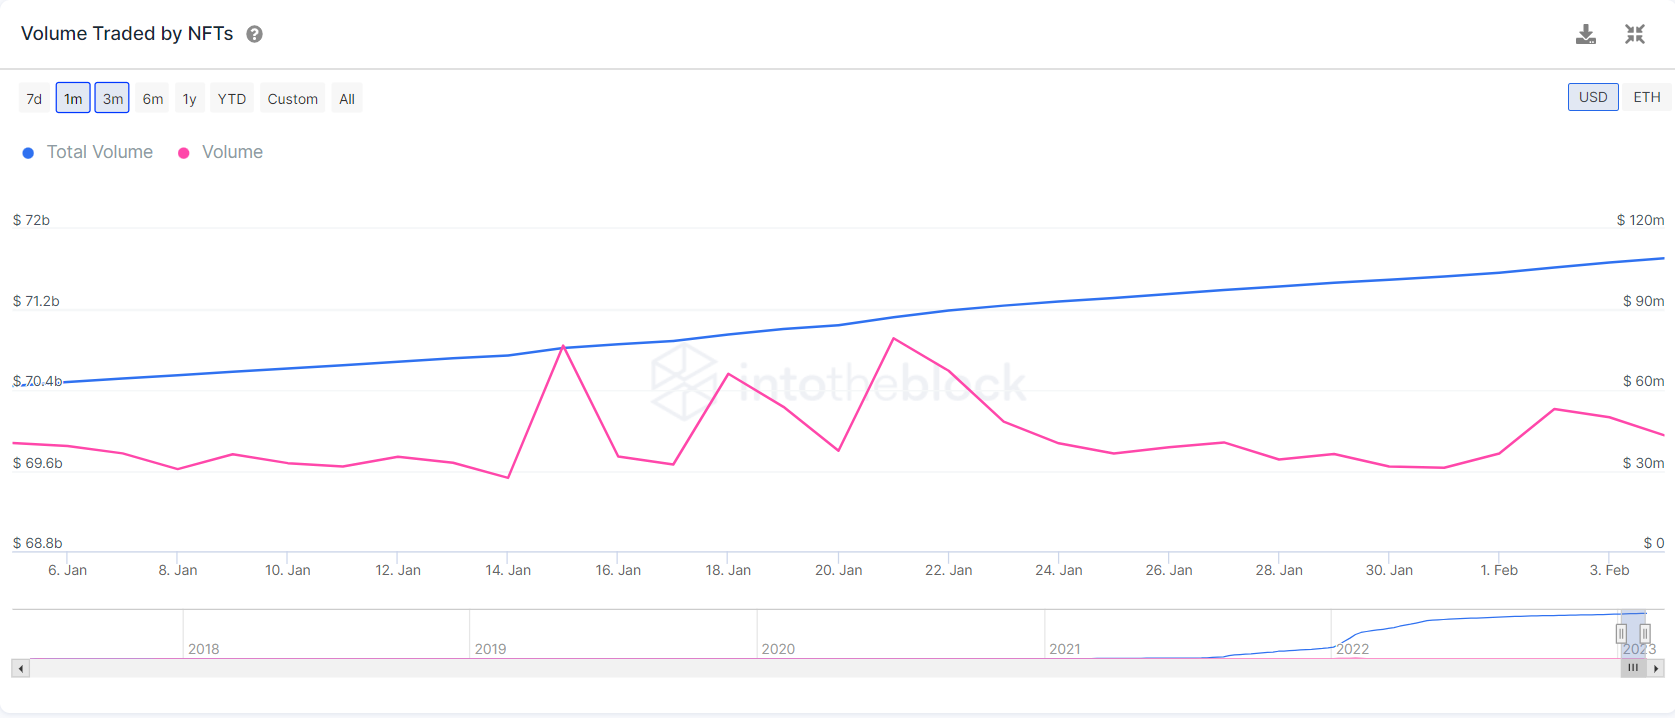The image size is (1675, 718).
Task: Click the navigator scrollbar left arrow
Action: pos(21,668)
